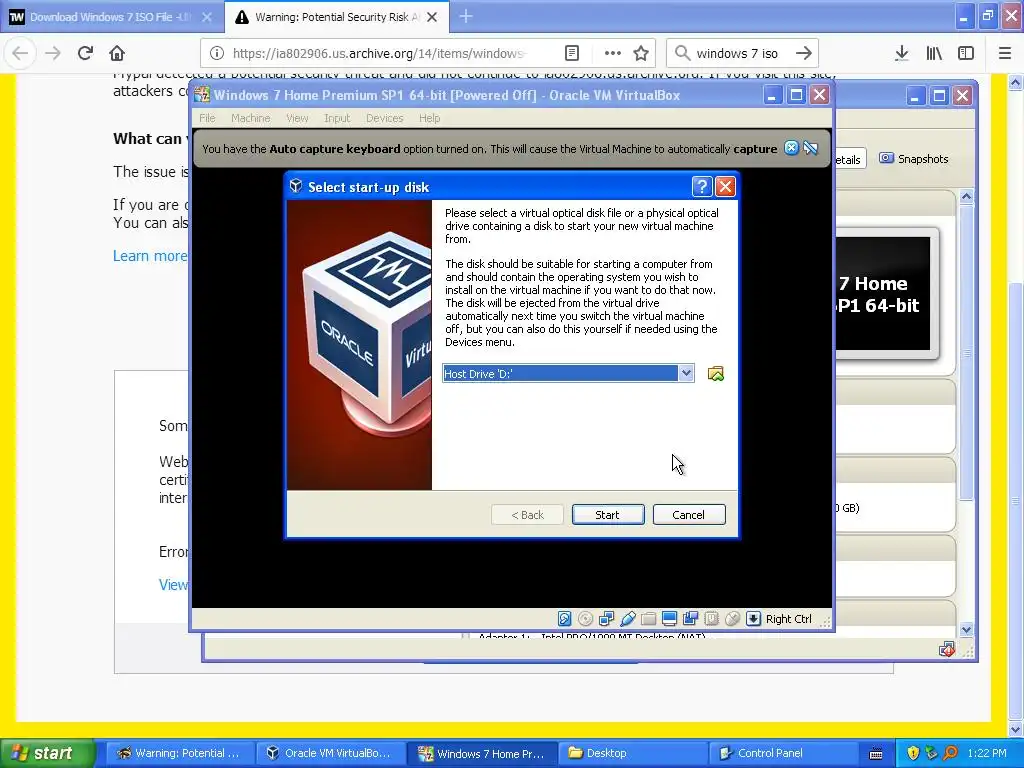Click the shared folders icon in VM status bar

pos(648,618)
